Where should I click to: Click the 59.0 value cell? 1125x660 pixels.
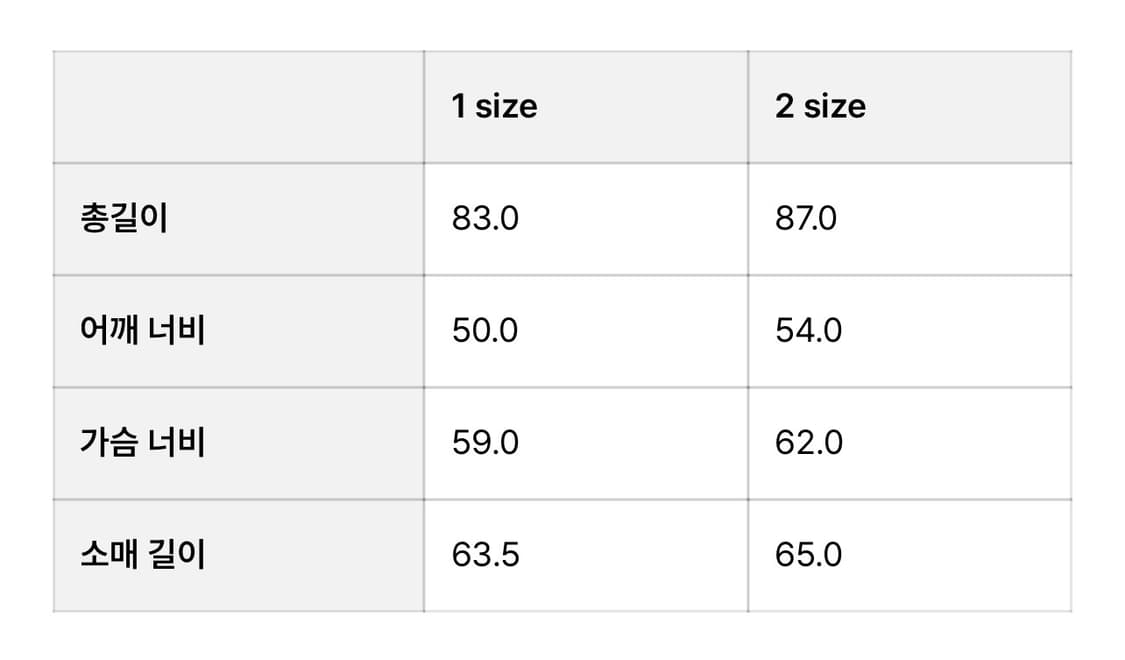click(x=485, y=442)
